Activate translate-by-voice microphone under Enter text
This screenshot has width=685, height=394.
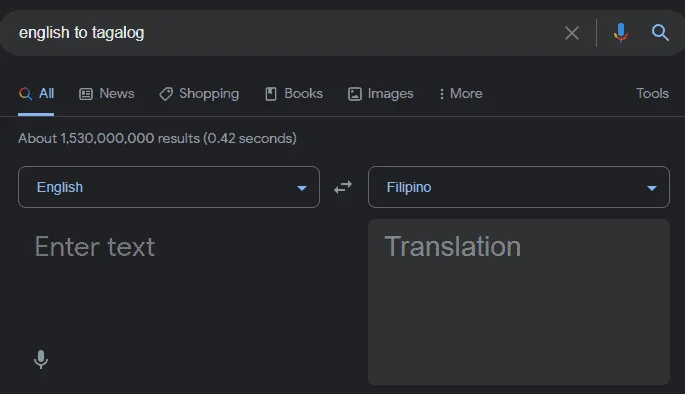[x=41, y=359]
